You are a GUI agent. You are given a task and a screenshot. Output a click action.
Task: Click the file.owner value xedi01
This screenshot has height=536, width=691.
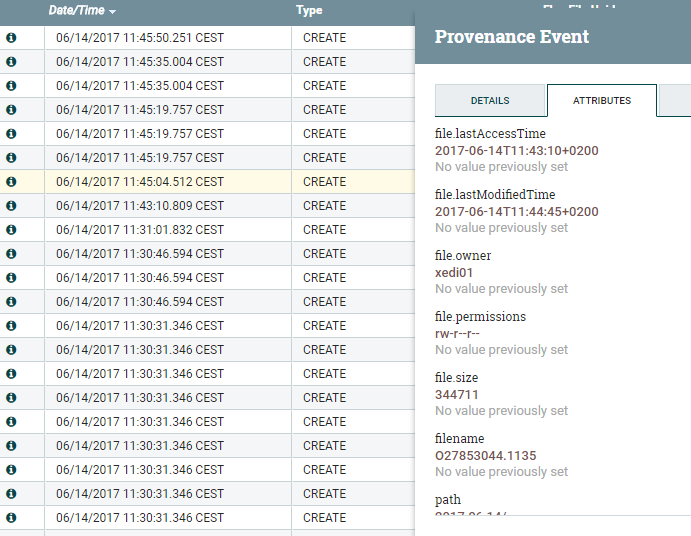(454, 272)
